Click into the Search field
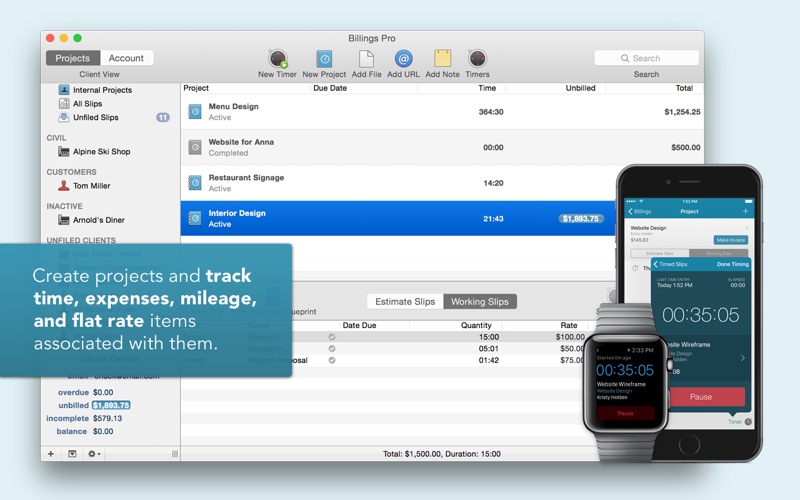Viewport: 800px width, 500px height. pyautogui.click(x=646, y=58)
